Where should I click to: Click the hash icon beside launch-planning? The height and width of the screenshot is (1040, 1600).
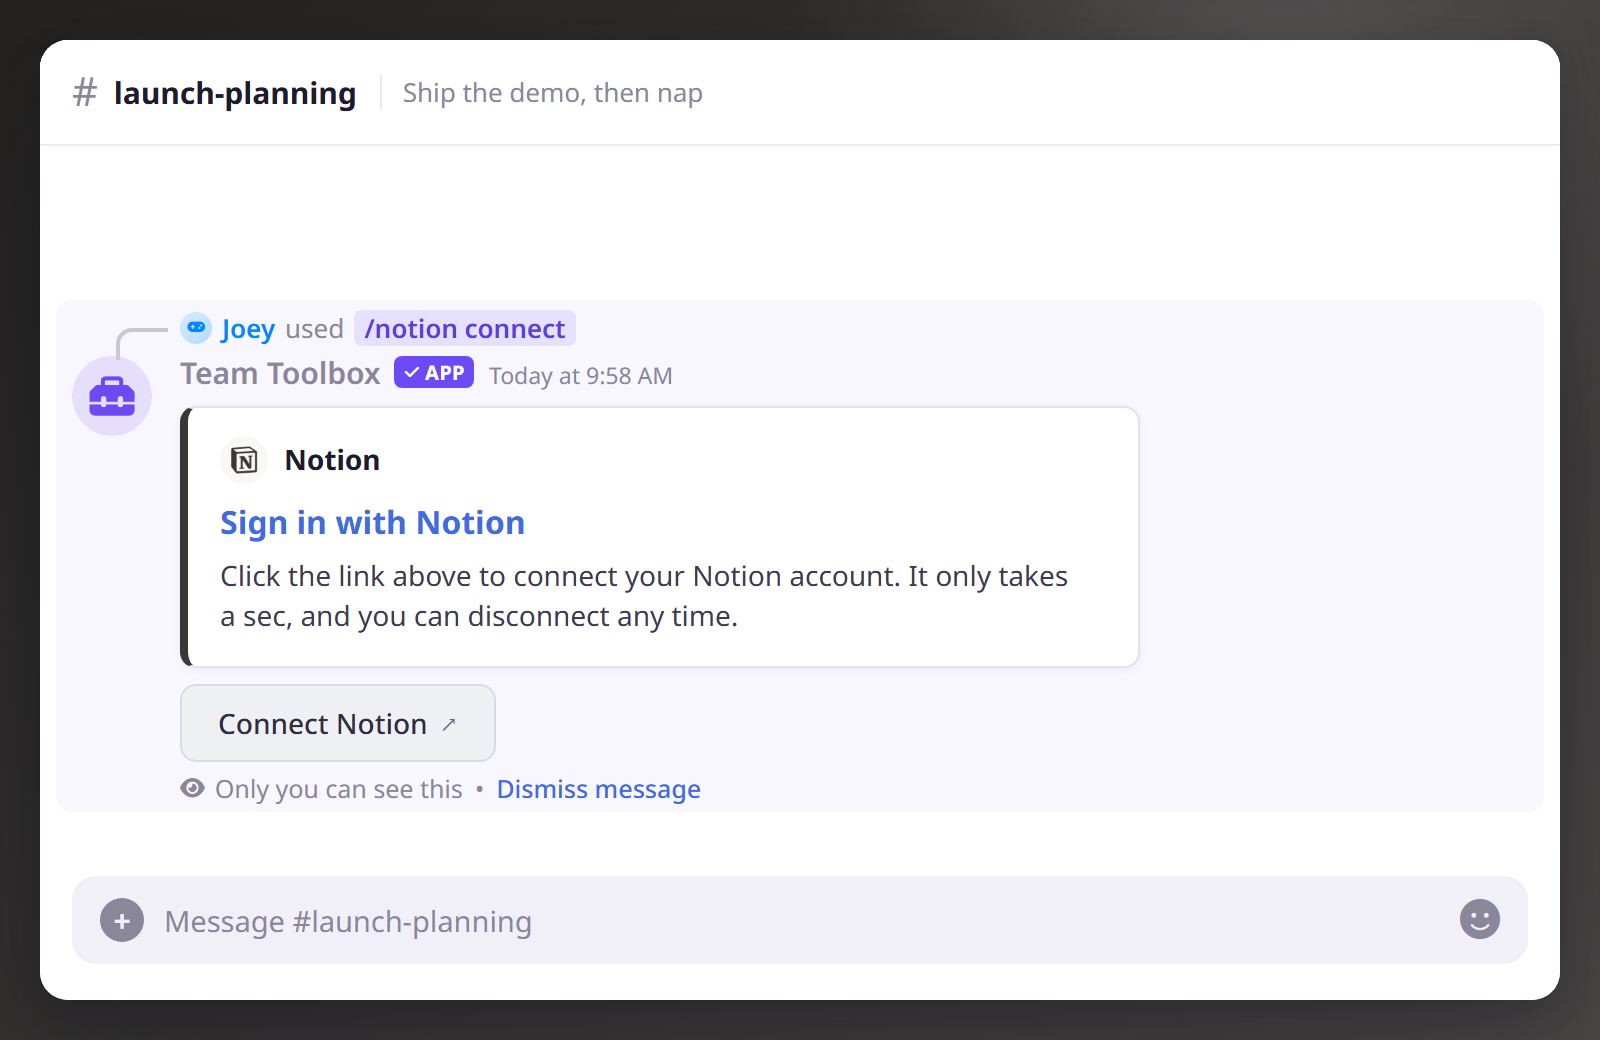point(85,93)
